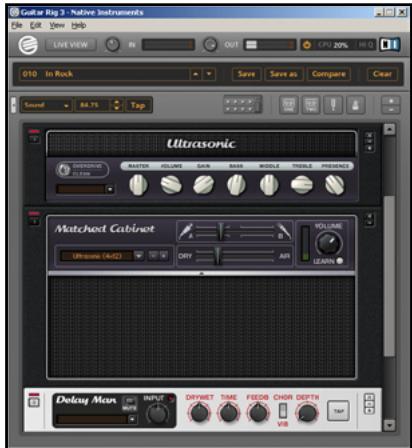Click the Guitar Rig logo icon
Image resolution: width=412 pixels, height=448 pixels.
tap(28, 45)
